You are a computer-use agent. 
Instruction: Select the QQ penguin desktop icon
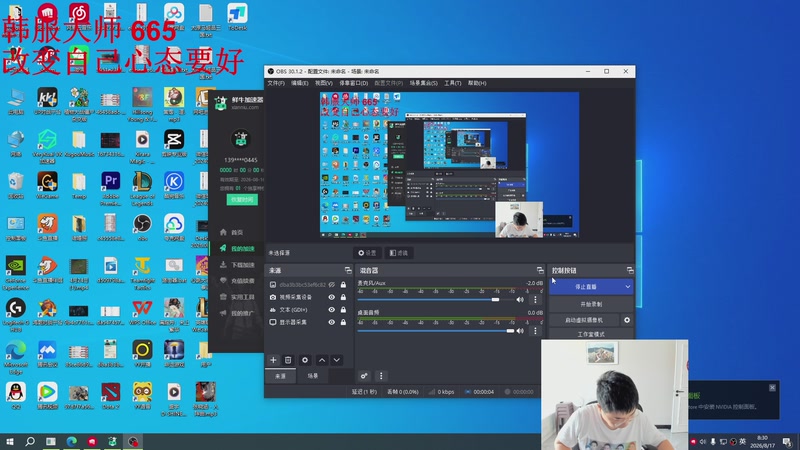(15, 396)
